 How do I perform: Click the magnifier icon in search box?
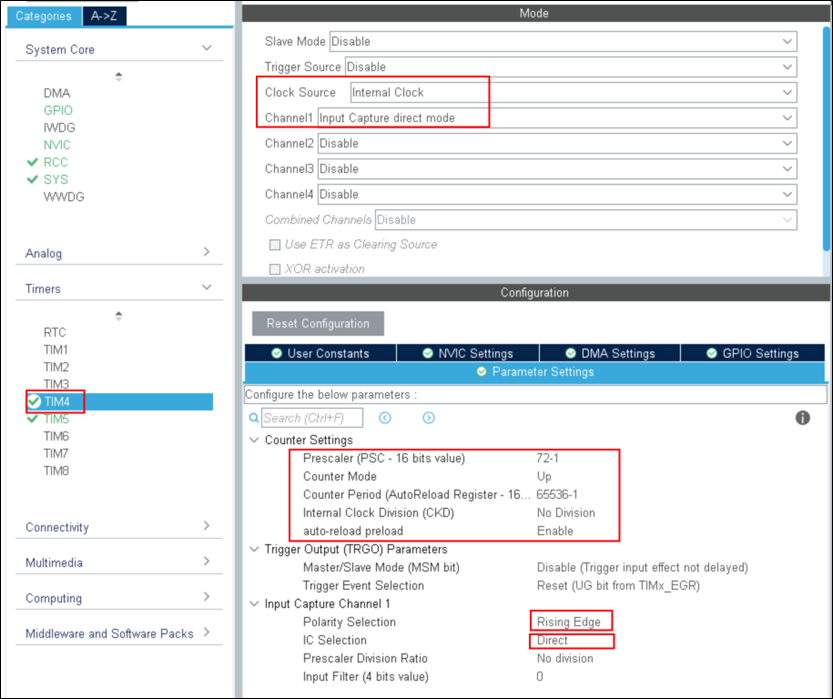[x=256, y=418]
